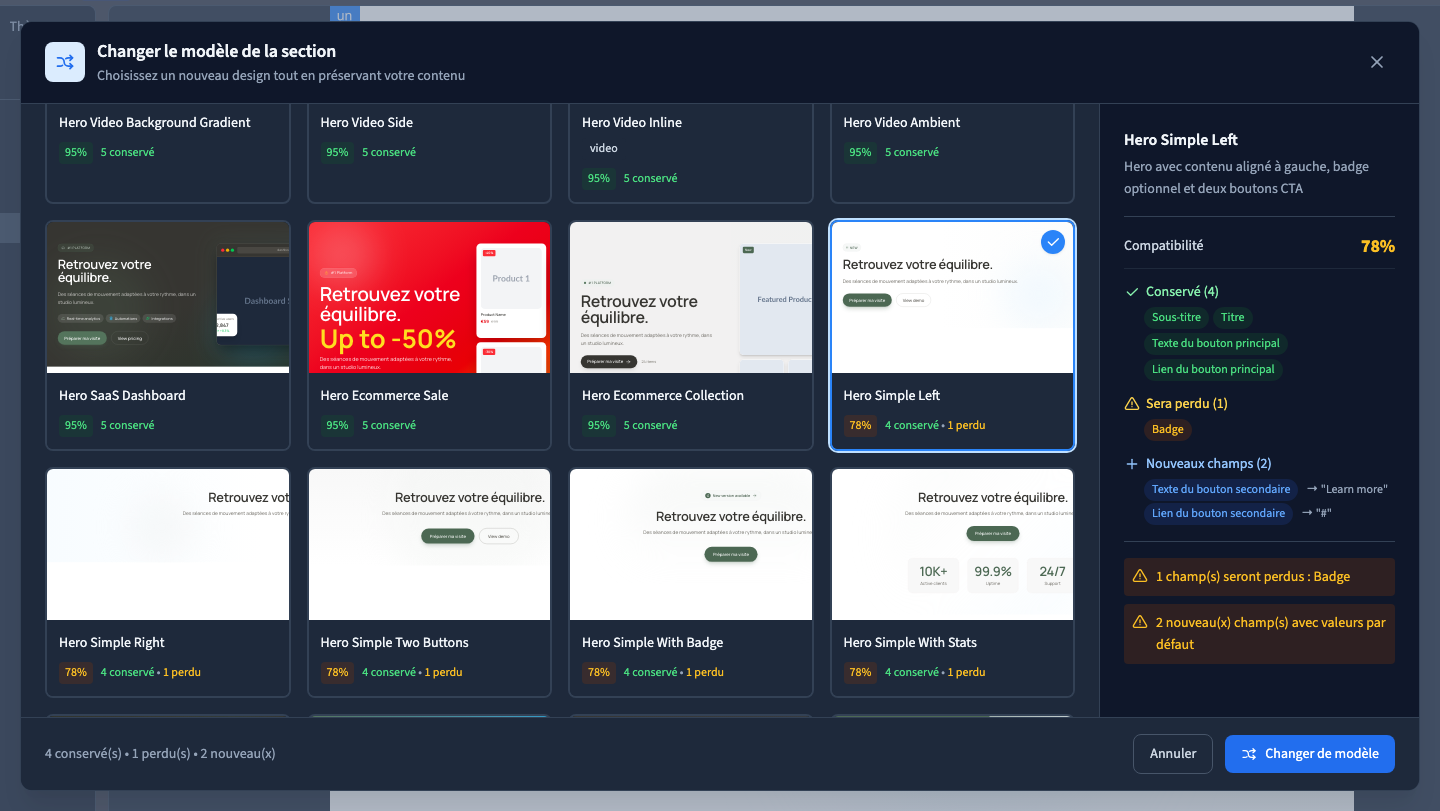The height and width of the screenshot is (811, 1440).
Task: Select the Hero SaaS Dashboard template thumbnail
Action: (168, 297)
